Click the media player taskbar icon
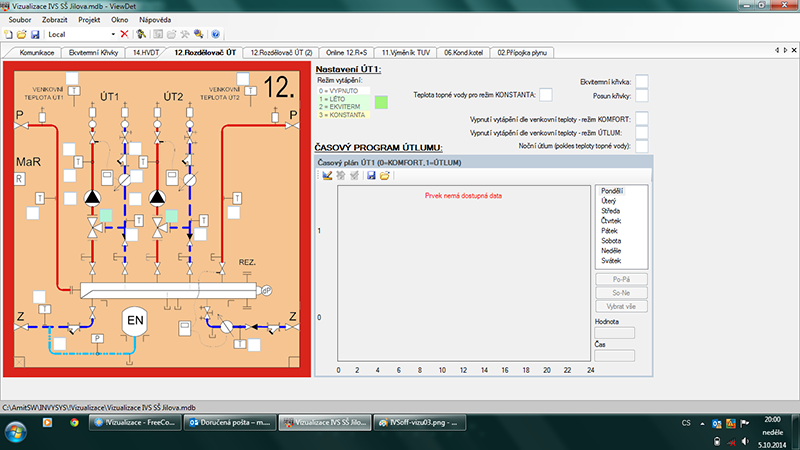The height and width of the screenshot is (450, 800). tap(47, 422)
